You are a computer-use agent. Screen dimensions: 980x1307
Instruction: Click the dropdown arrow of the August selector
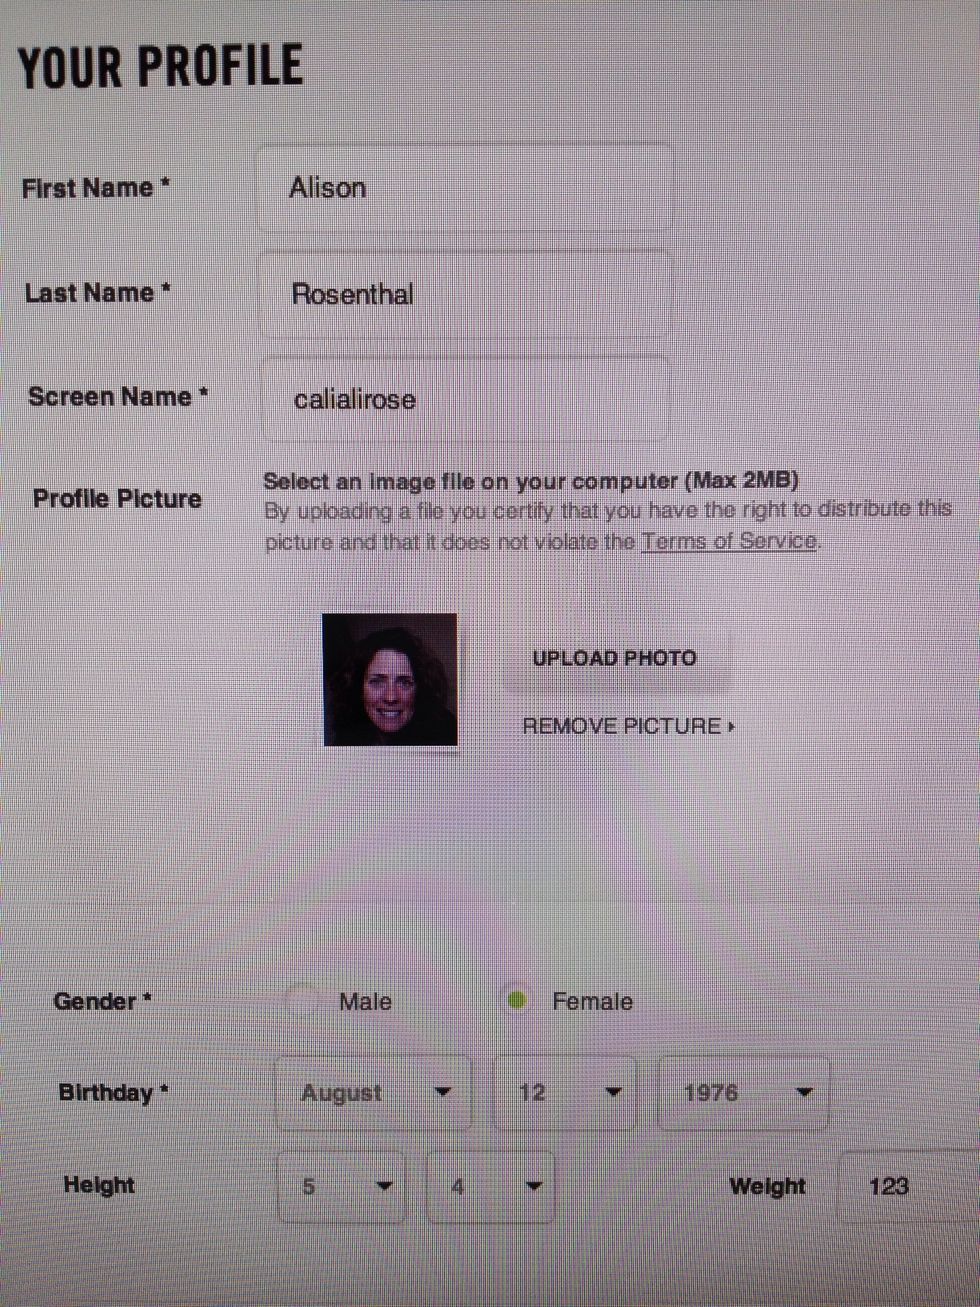pos(443,1093)
